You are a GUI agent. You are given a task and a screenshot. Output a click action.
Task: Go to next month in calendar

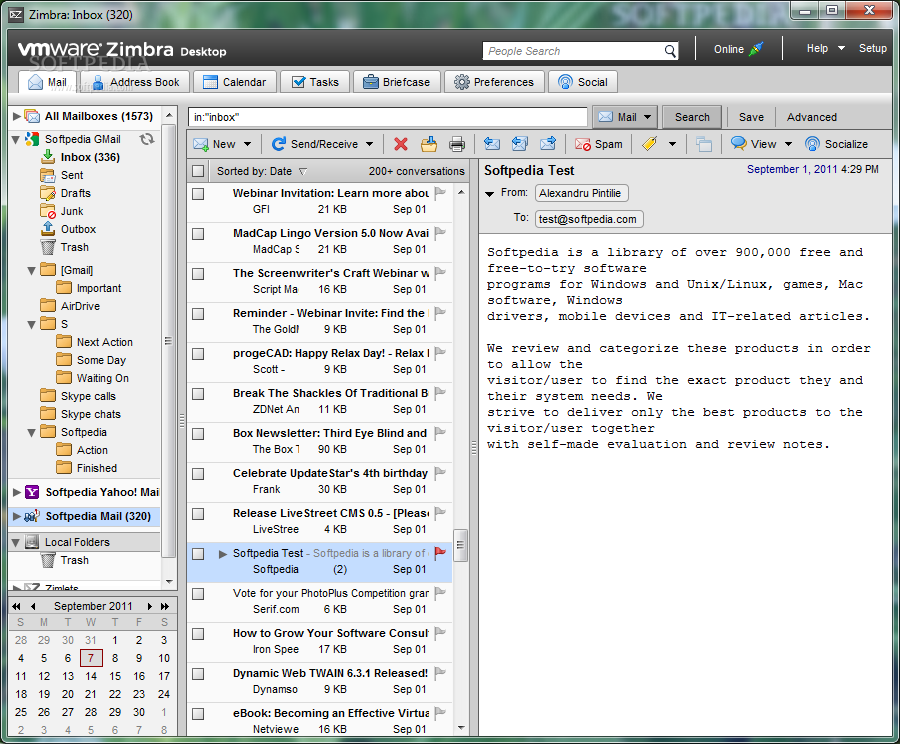click(150, 606)
